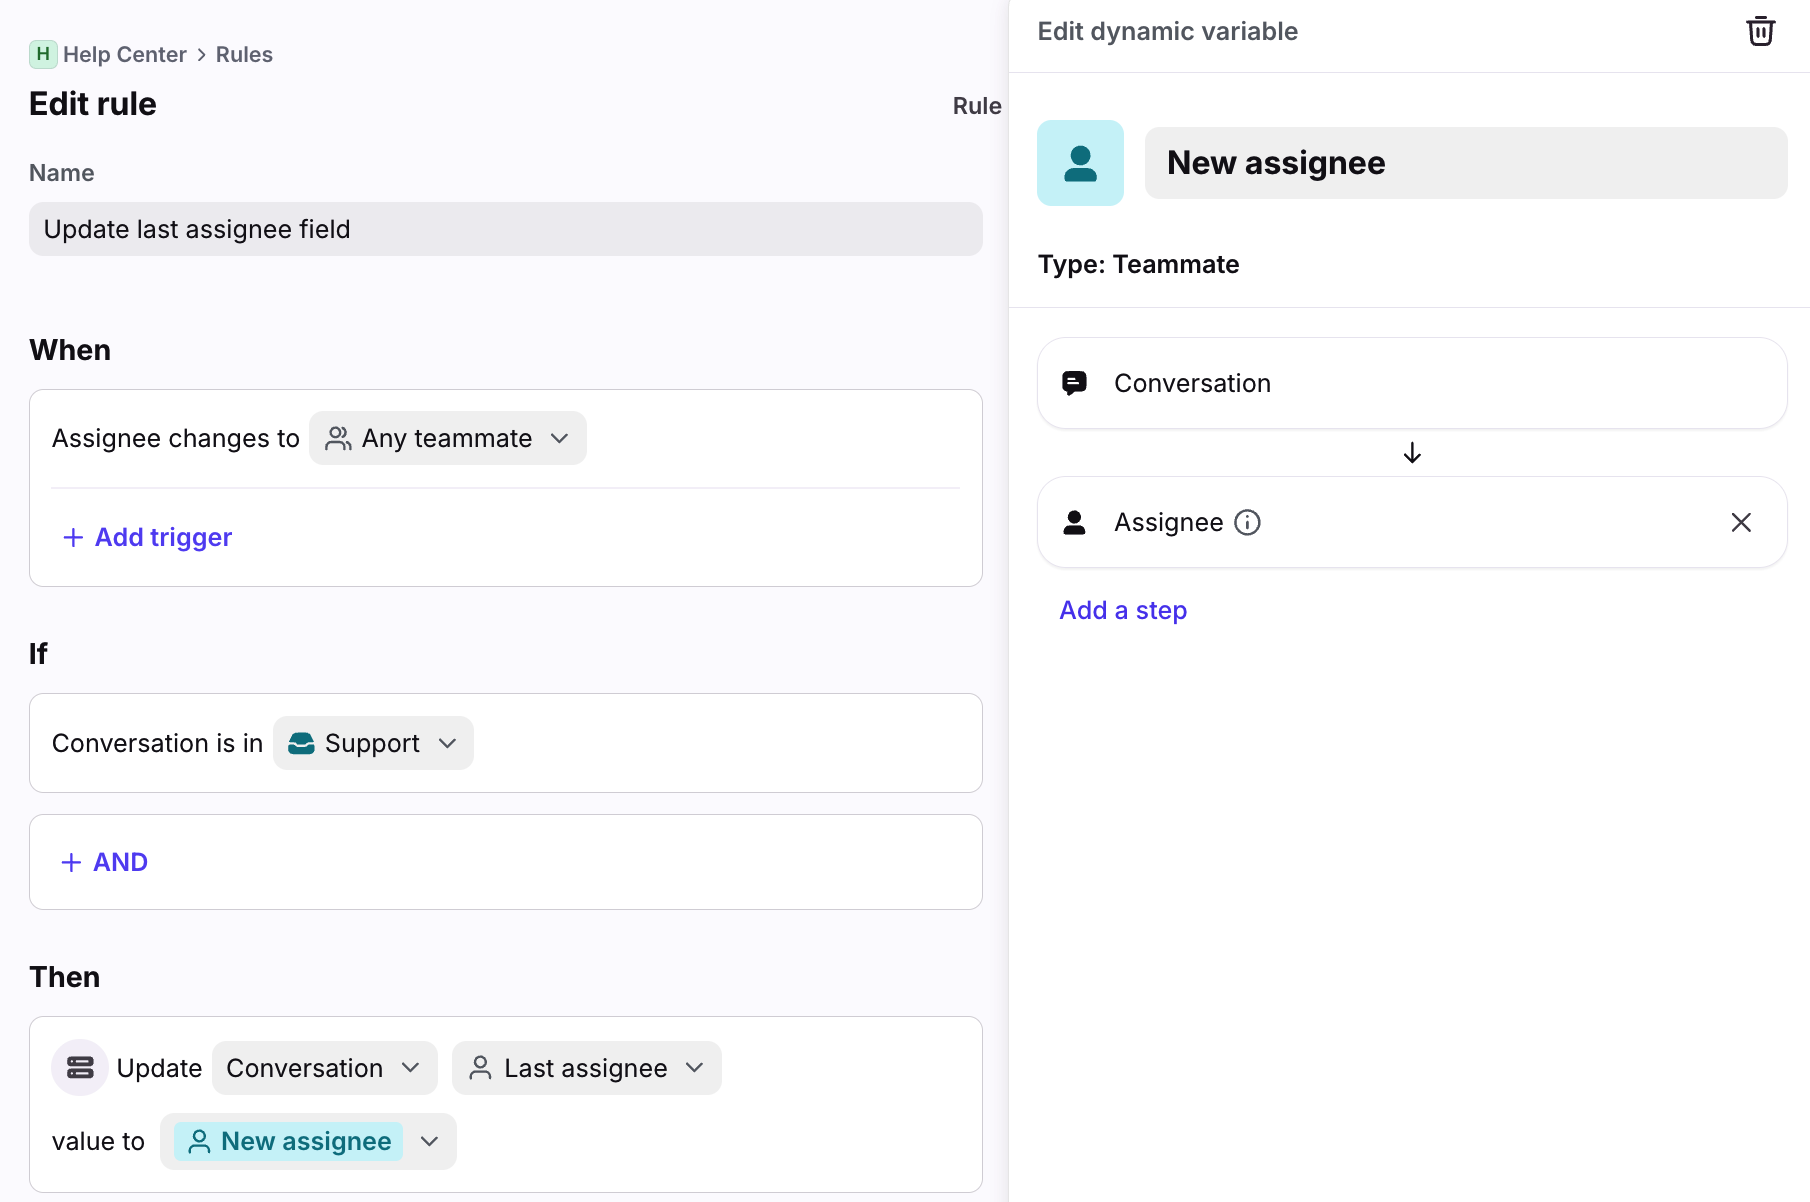Screen dimensions: 1810x1202
Task: Click the plus icon beside AND
Action: [x=71, y=863]
